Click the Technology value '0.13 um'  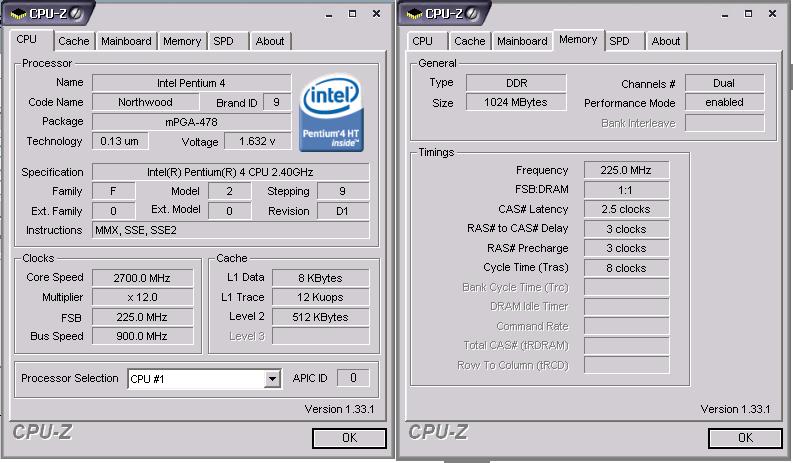[x=120, y=141]
